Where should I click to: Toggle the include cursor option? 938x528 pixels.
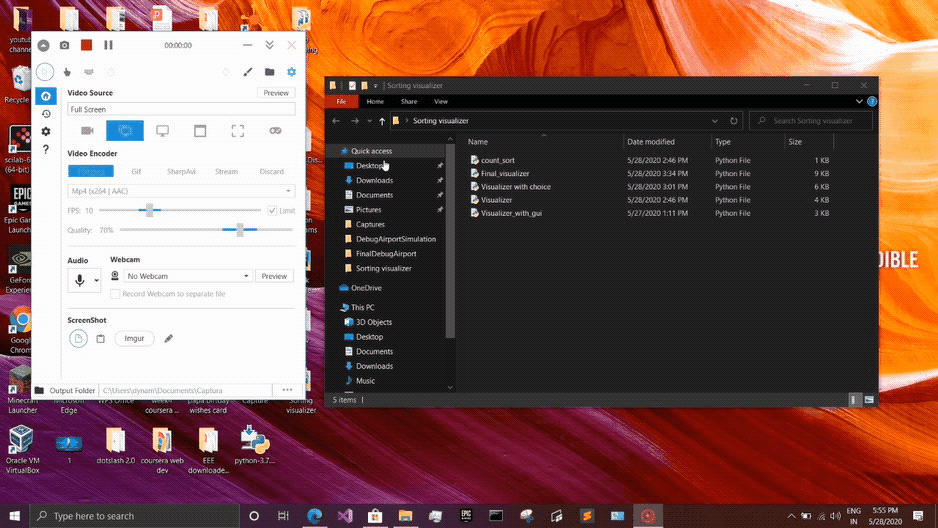pyautogui.click(x=45, y=72)
